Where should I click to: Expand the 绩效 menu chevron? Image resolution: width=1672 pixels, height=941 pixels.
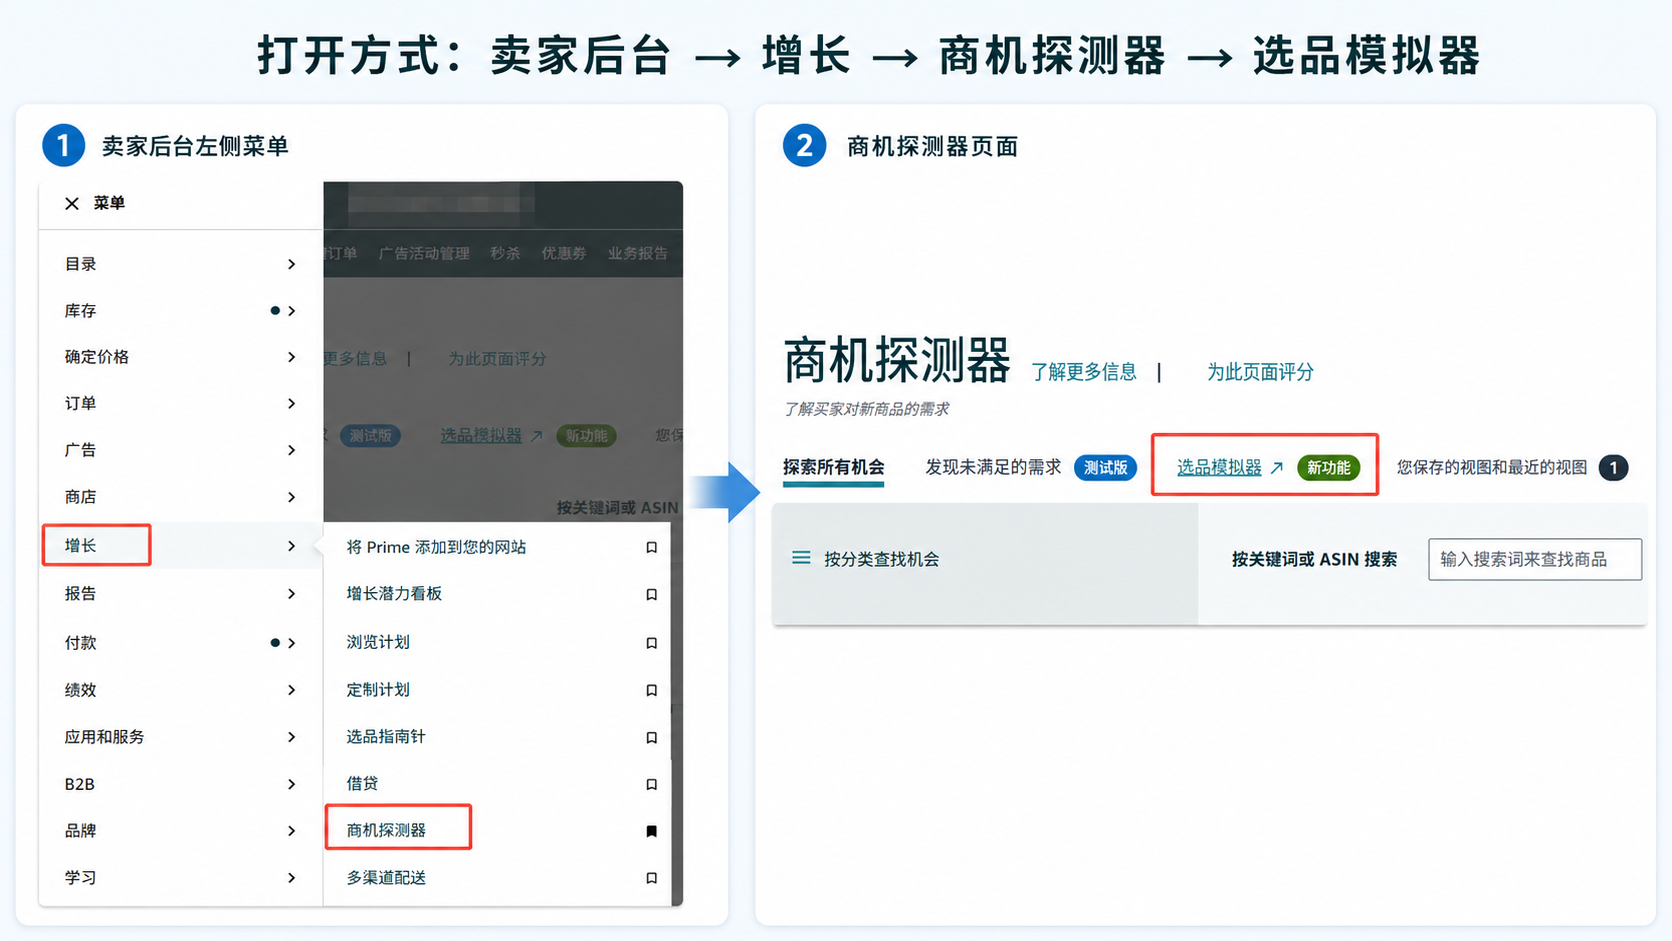click(x=291, y=690)
